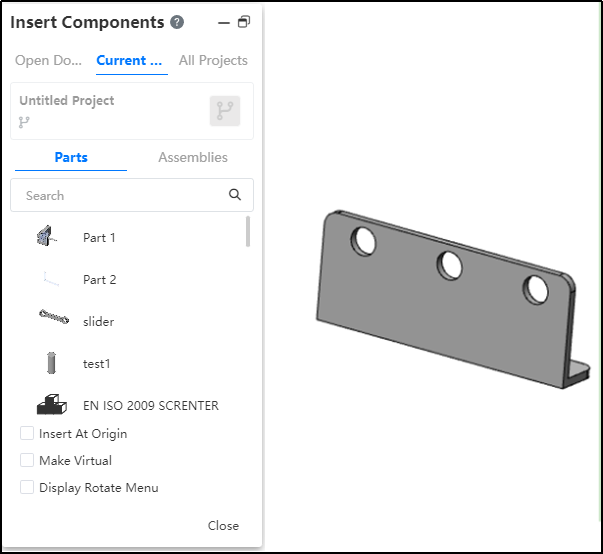Select the Part 1 thumbnail icon
Image resolution: width=603 pixels, height=554 pixels.
[48, 236]
